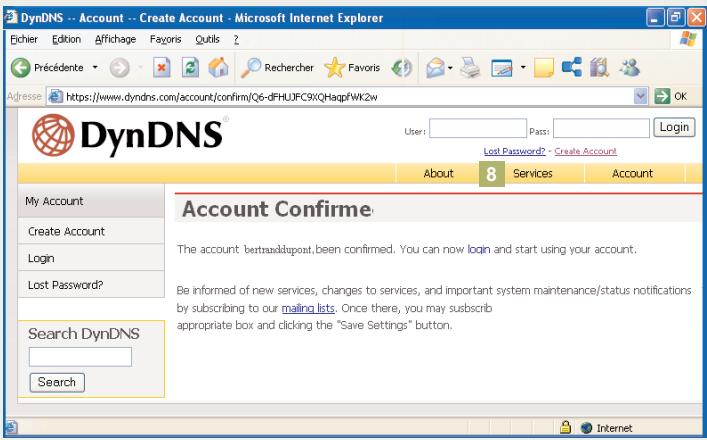Open the top Lost Password? link
This screenshot has height=440, width=707.
pos(514,151)
